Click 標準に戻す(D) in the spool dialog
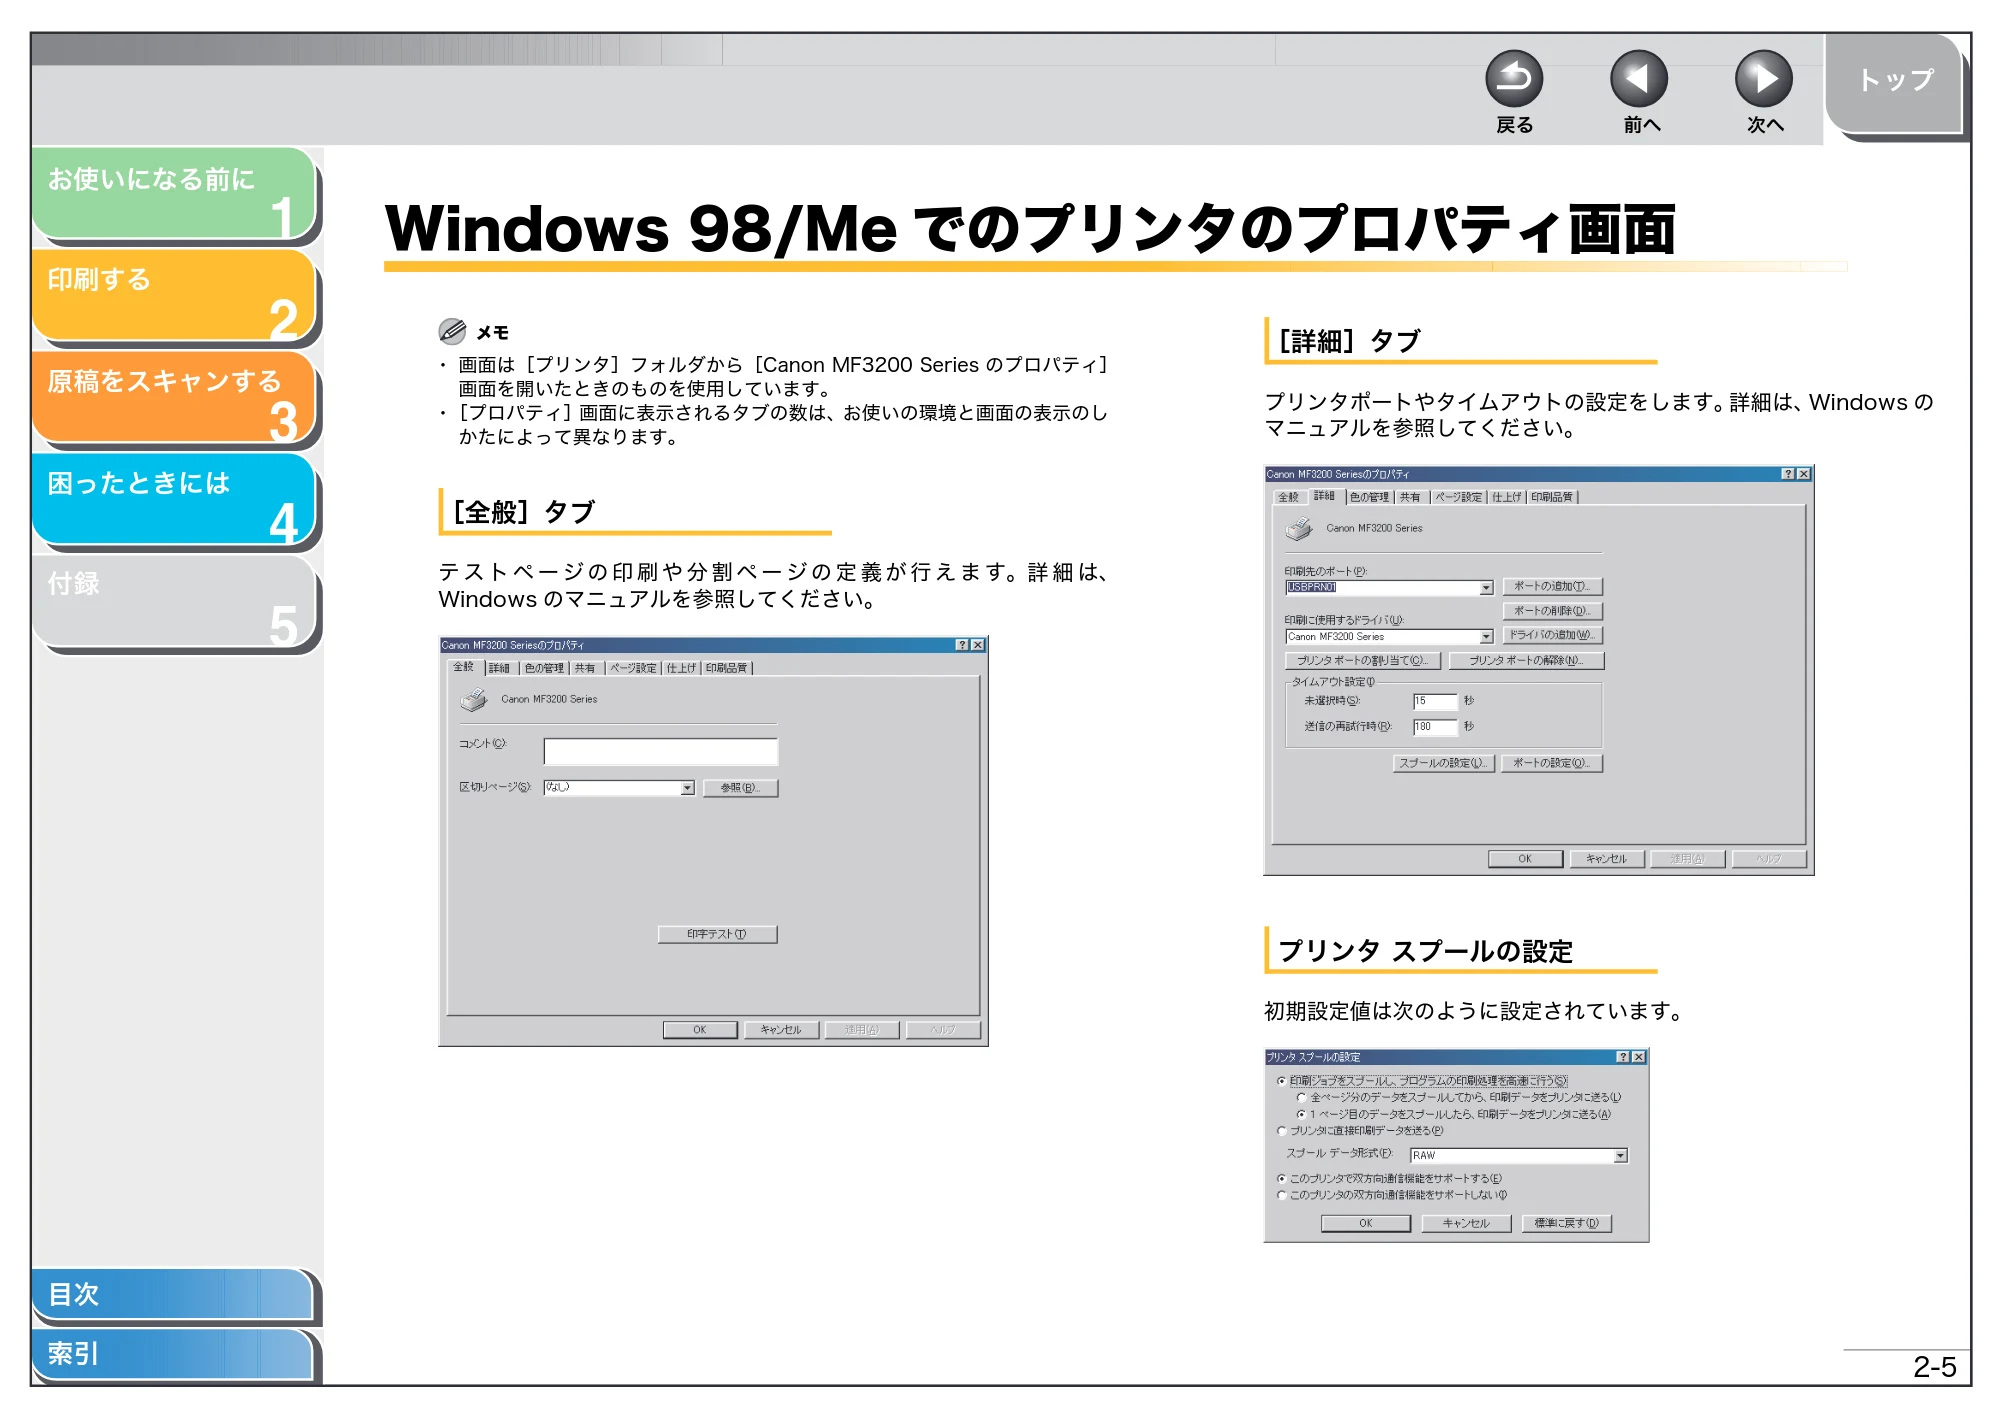 point(1567,1223)
